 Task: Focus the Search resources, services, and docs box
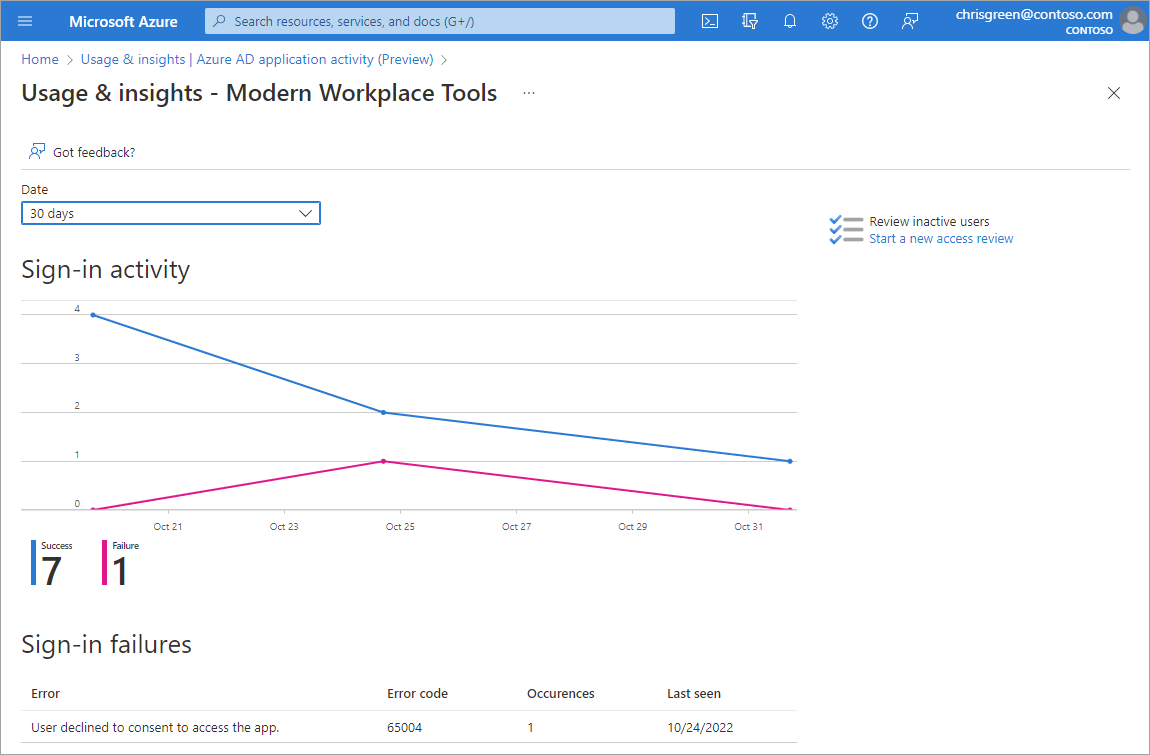440,21
